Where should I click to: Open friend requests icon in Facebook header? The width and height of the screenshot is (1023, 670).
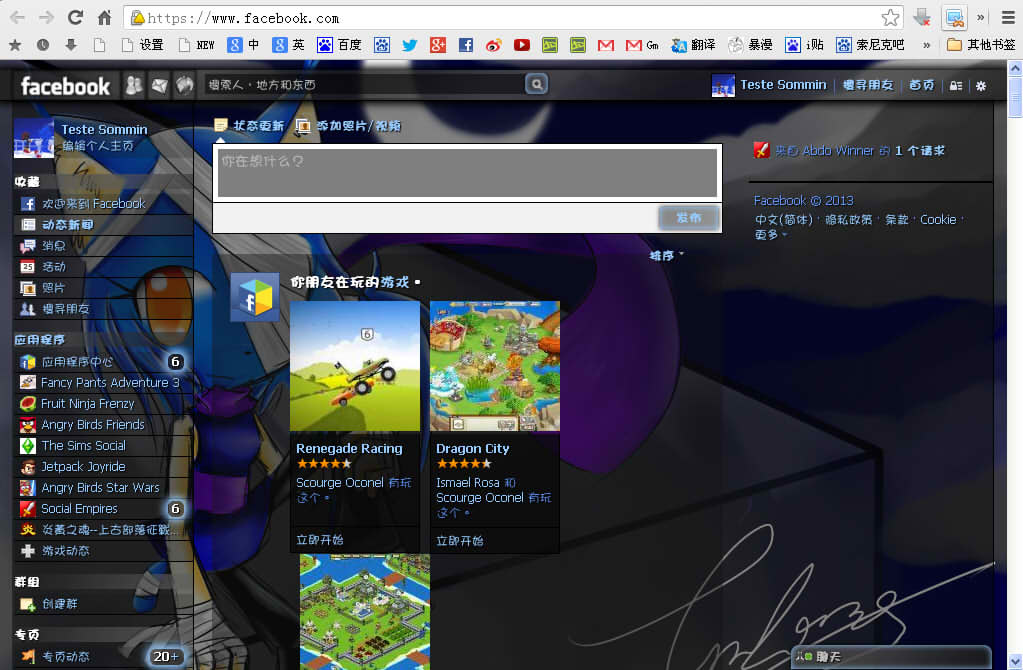click(134, 85)
